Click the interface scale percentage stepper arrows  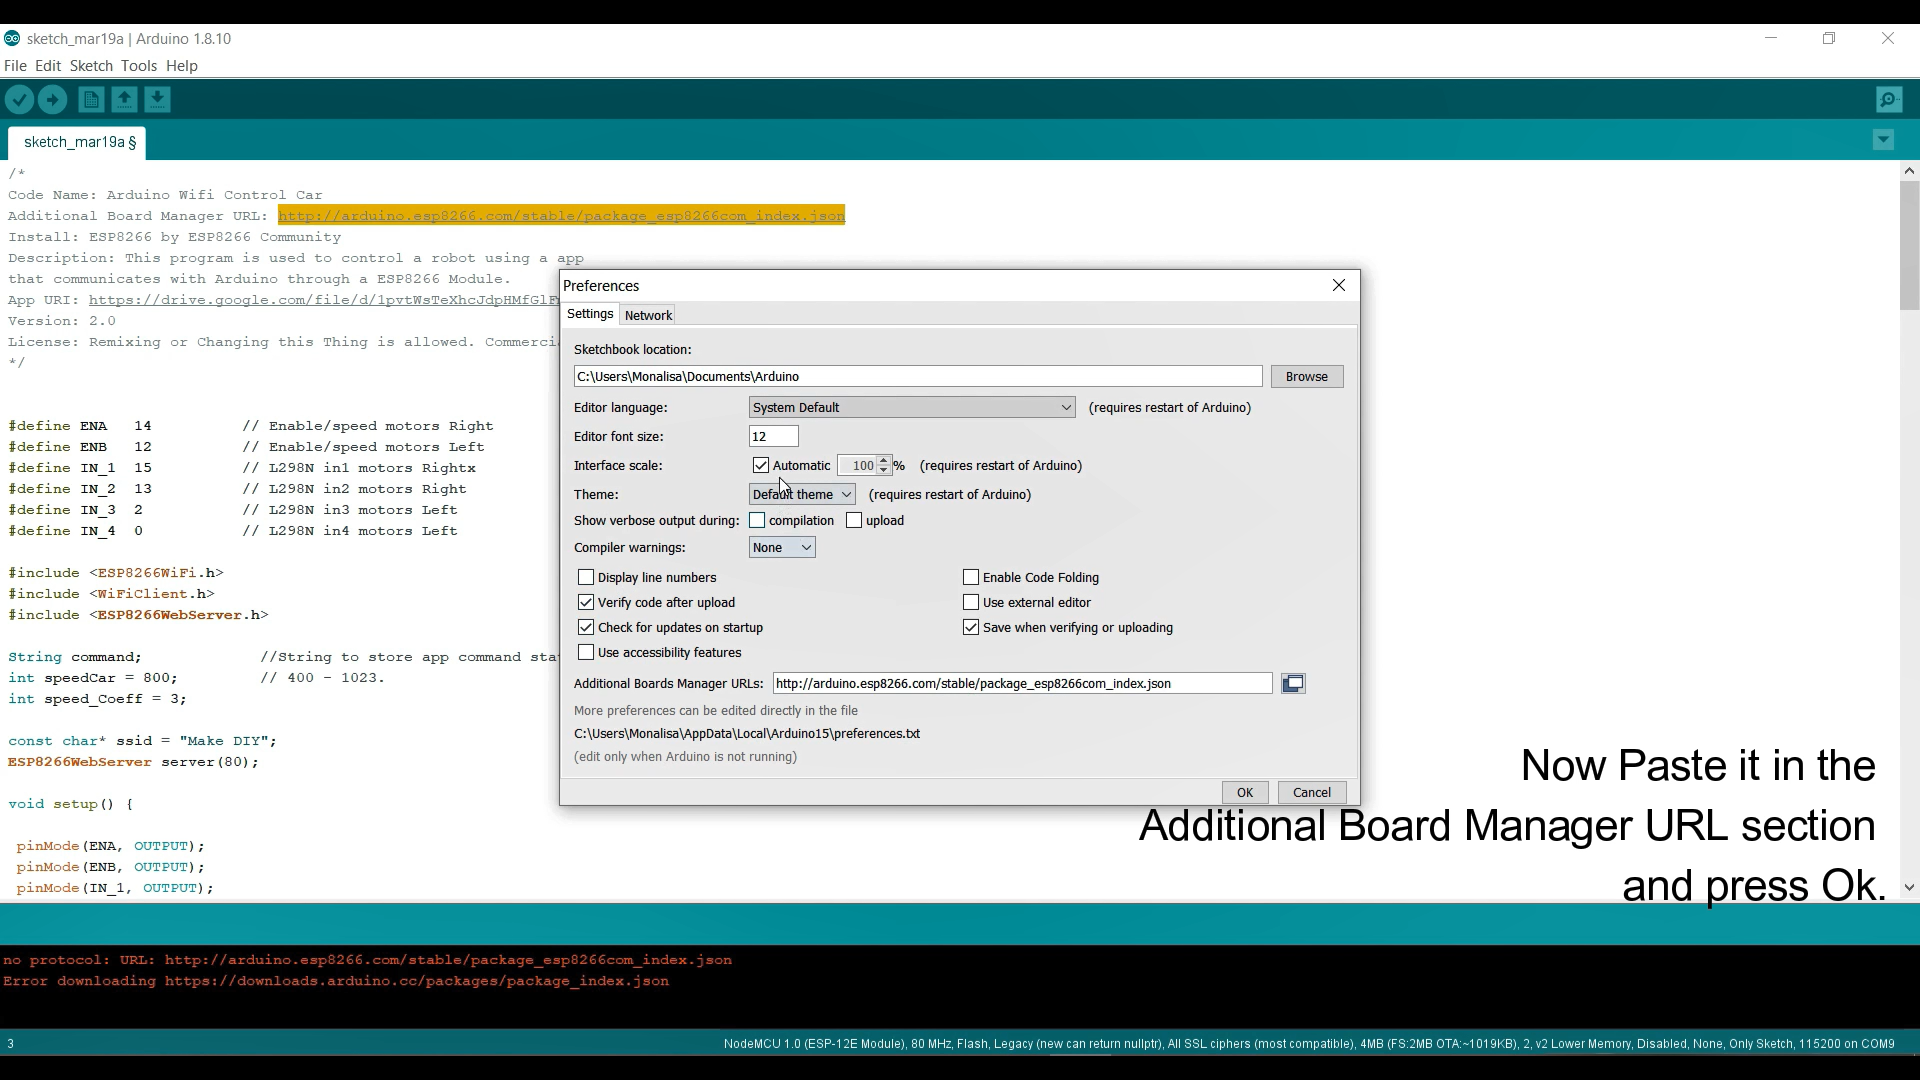(884, 466)
